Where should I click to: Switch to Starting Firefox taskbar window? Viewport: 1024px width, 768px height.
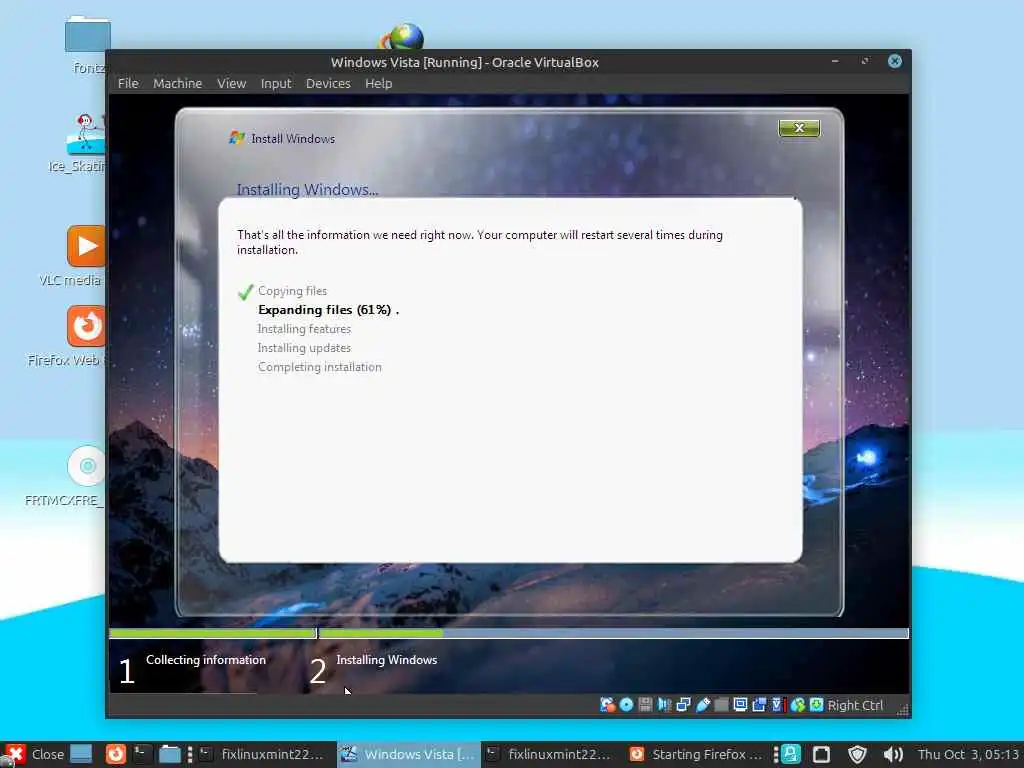coord(696,754)
